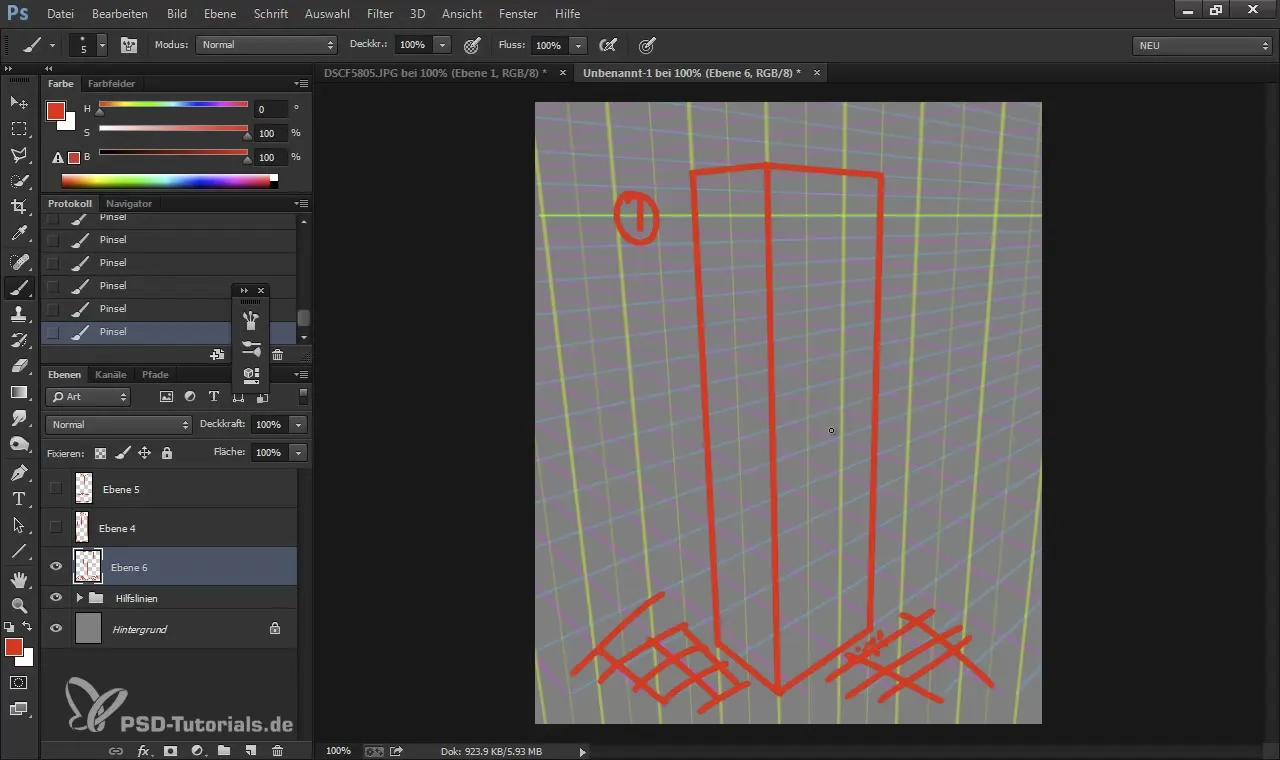Select the Hand tool

(19, 580)
